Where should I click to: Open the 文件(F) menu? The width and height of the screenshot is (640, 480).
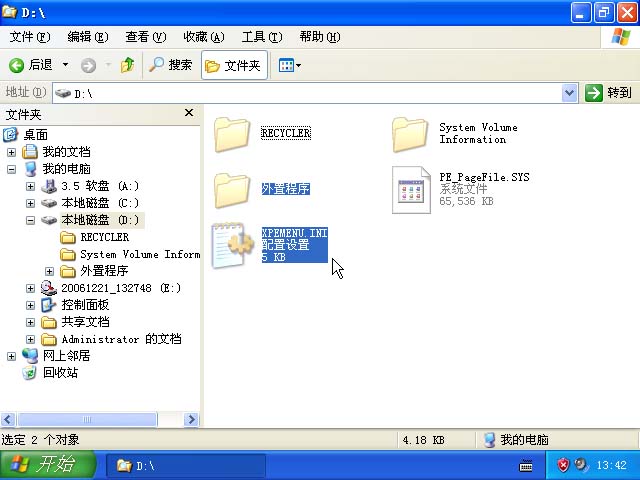click(x=30, y=37)
